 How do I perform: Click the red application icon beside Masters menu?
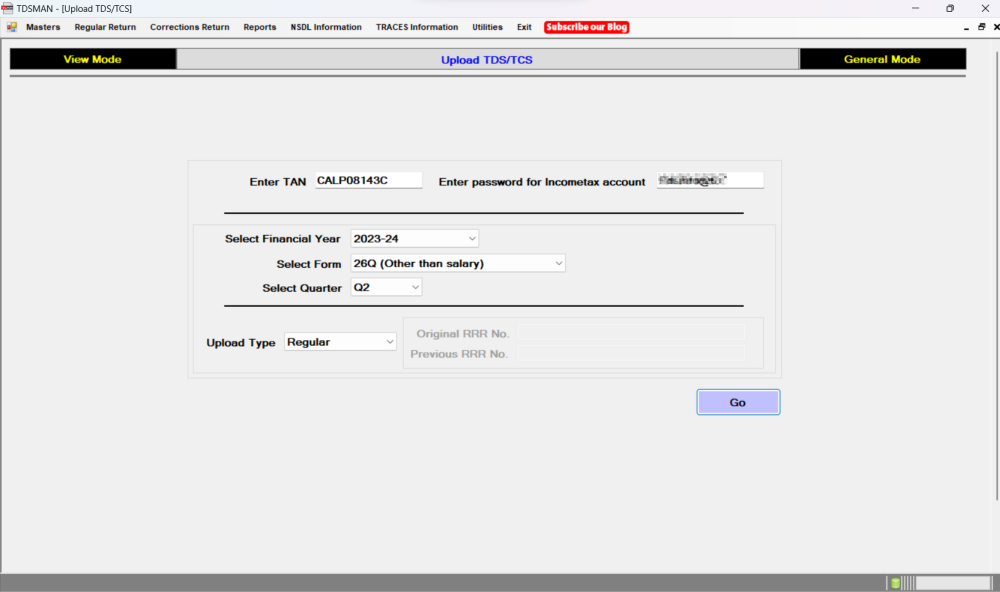[x=10, y=27]
